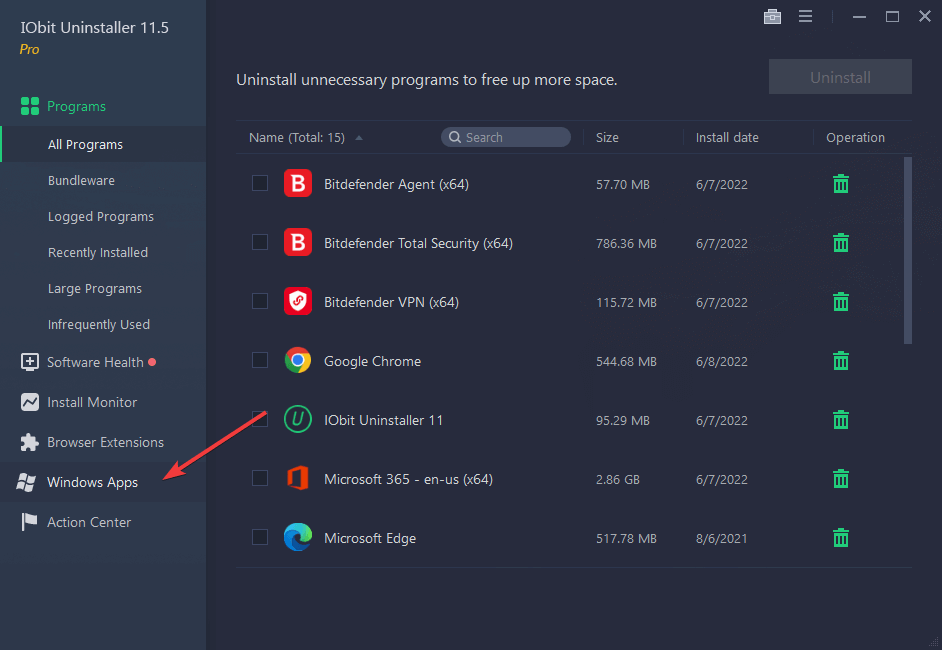This screenshot has width=942, height=650.
Task: Click the program list vertical scrollbar
Action: [x=907, y=251]
